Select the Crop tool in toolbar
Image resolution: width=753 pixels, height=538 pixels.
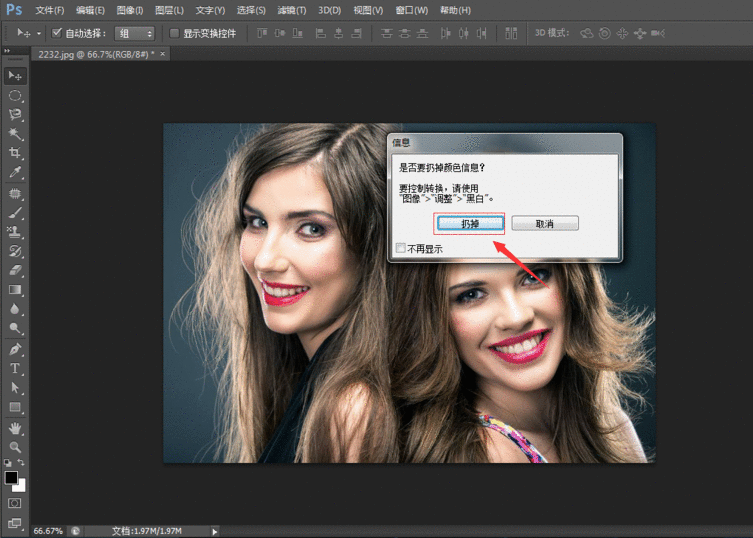15,153
